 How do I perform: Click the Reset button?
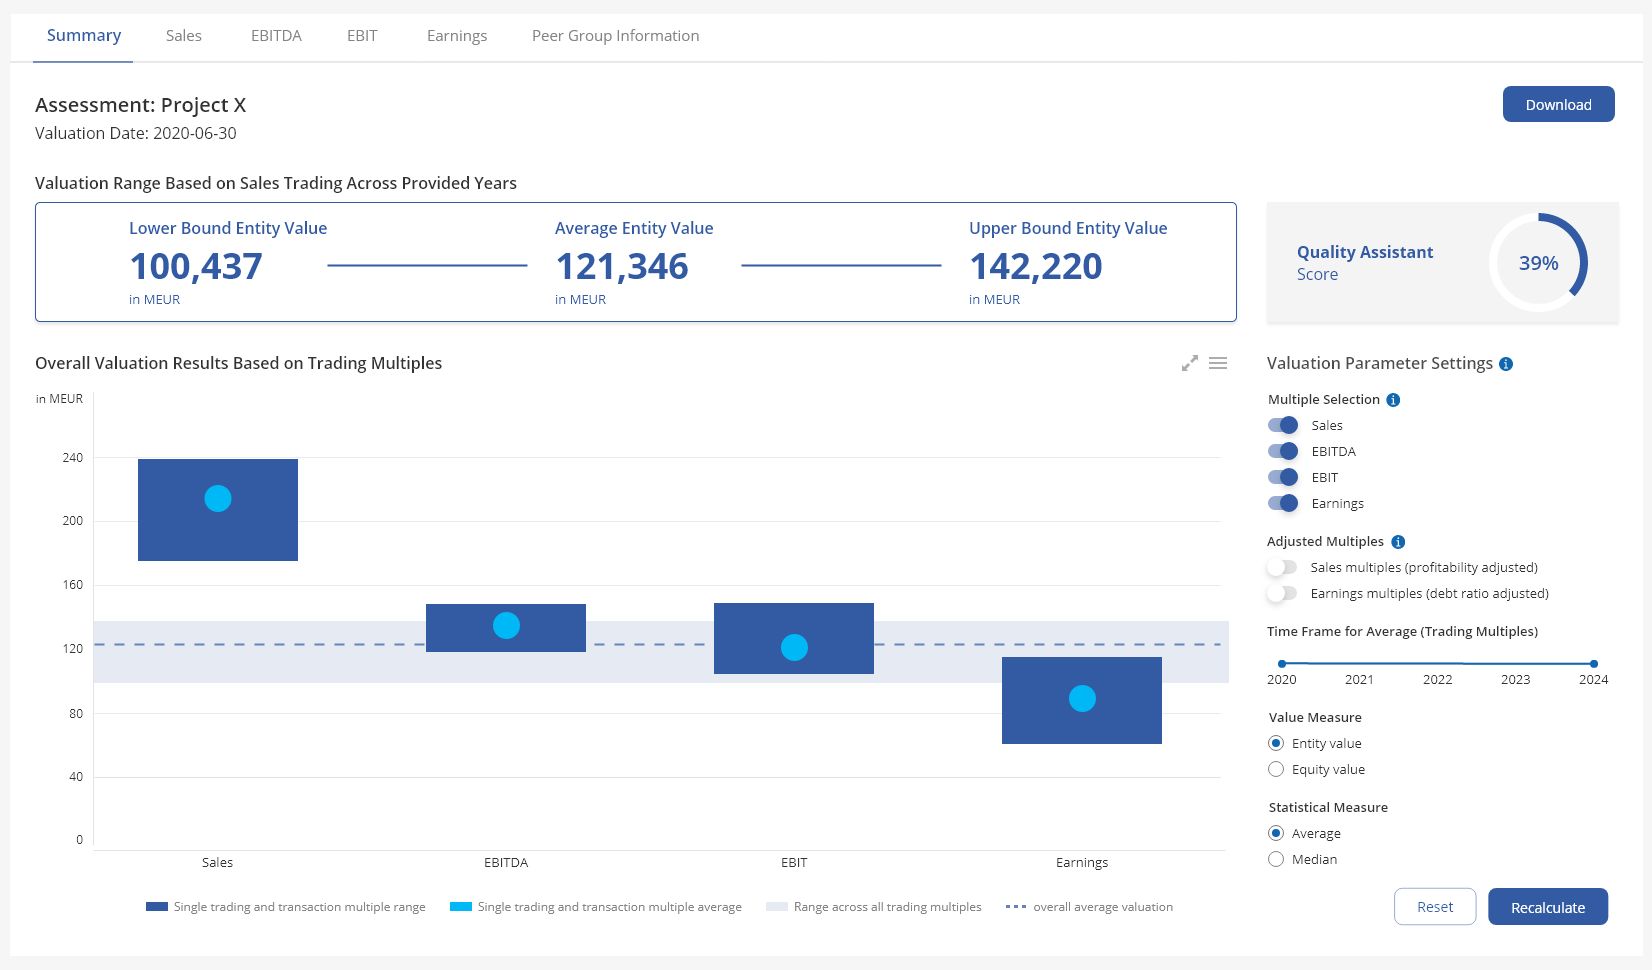pyautogui.click(x=1434, y=907)
